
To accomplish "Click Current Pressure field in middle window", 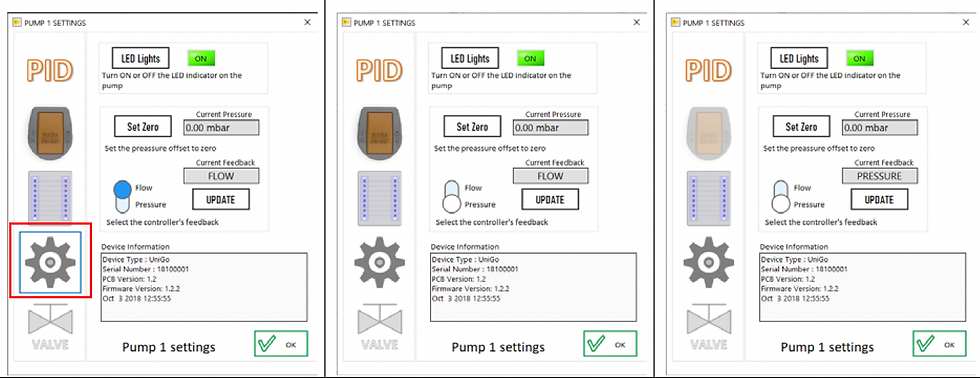I will tap(551, 127).
